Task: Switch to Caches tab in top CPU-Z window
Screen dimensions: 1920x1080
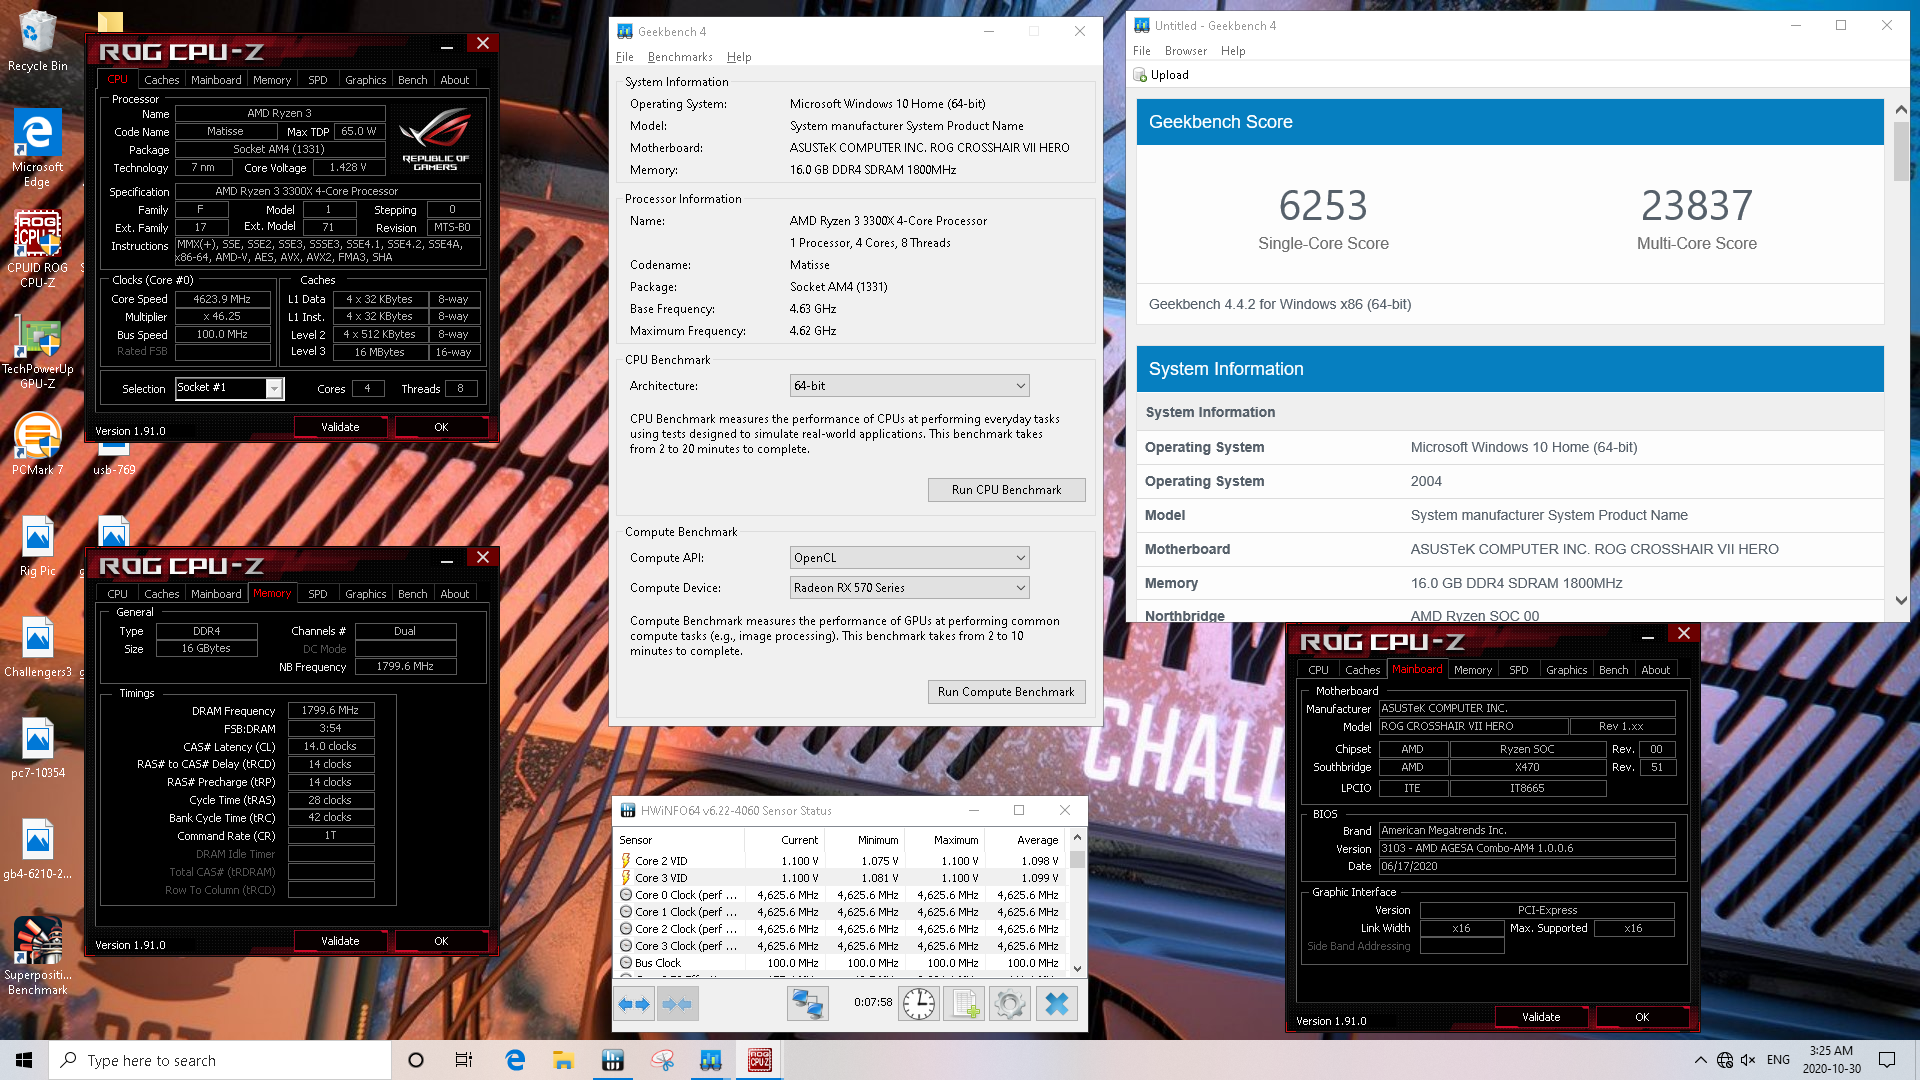Action: (161, 80)
